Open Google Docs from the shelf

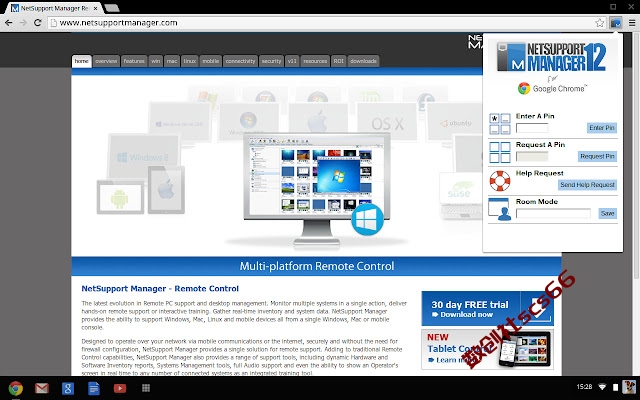pos(94,388)
